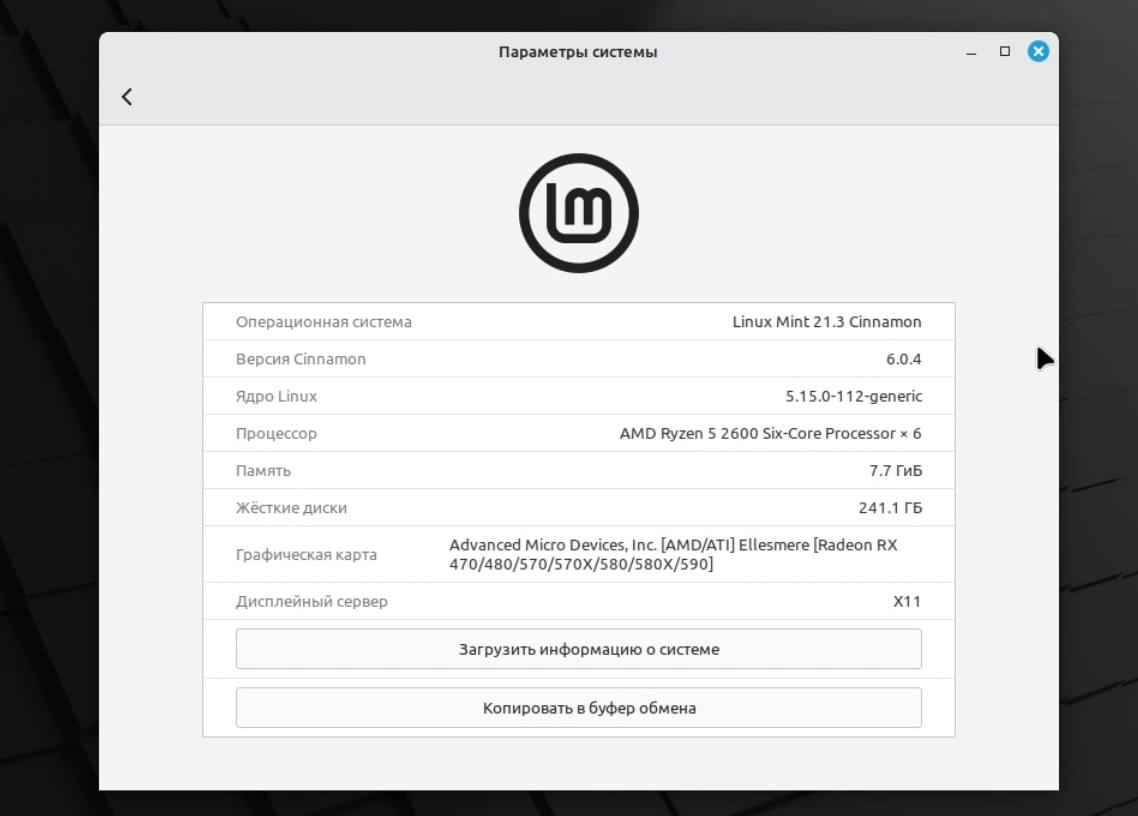Select the 7.7 ГиБ memory value
Screen dimensions: 1138x816
point(896,470)
